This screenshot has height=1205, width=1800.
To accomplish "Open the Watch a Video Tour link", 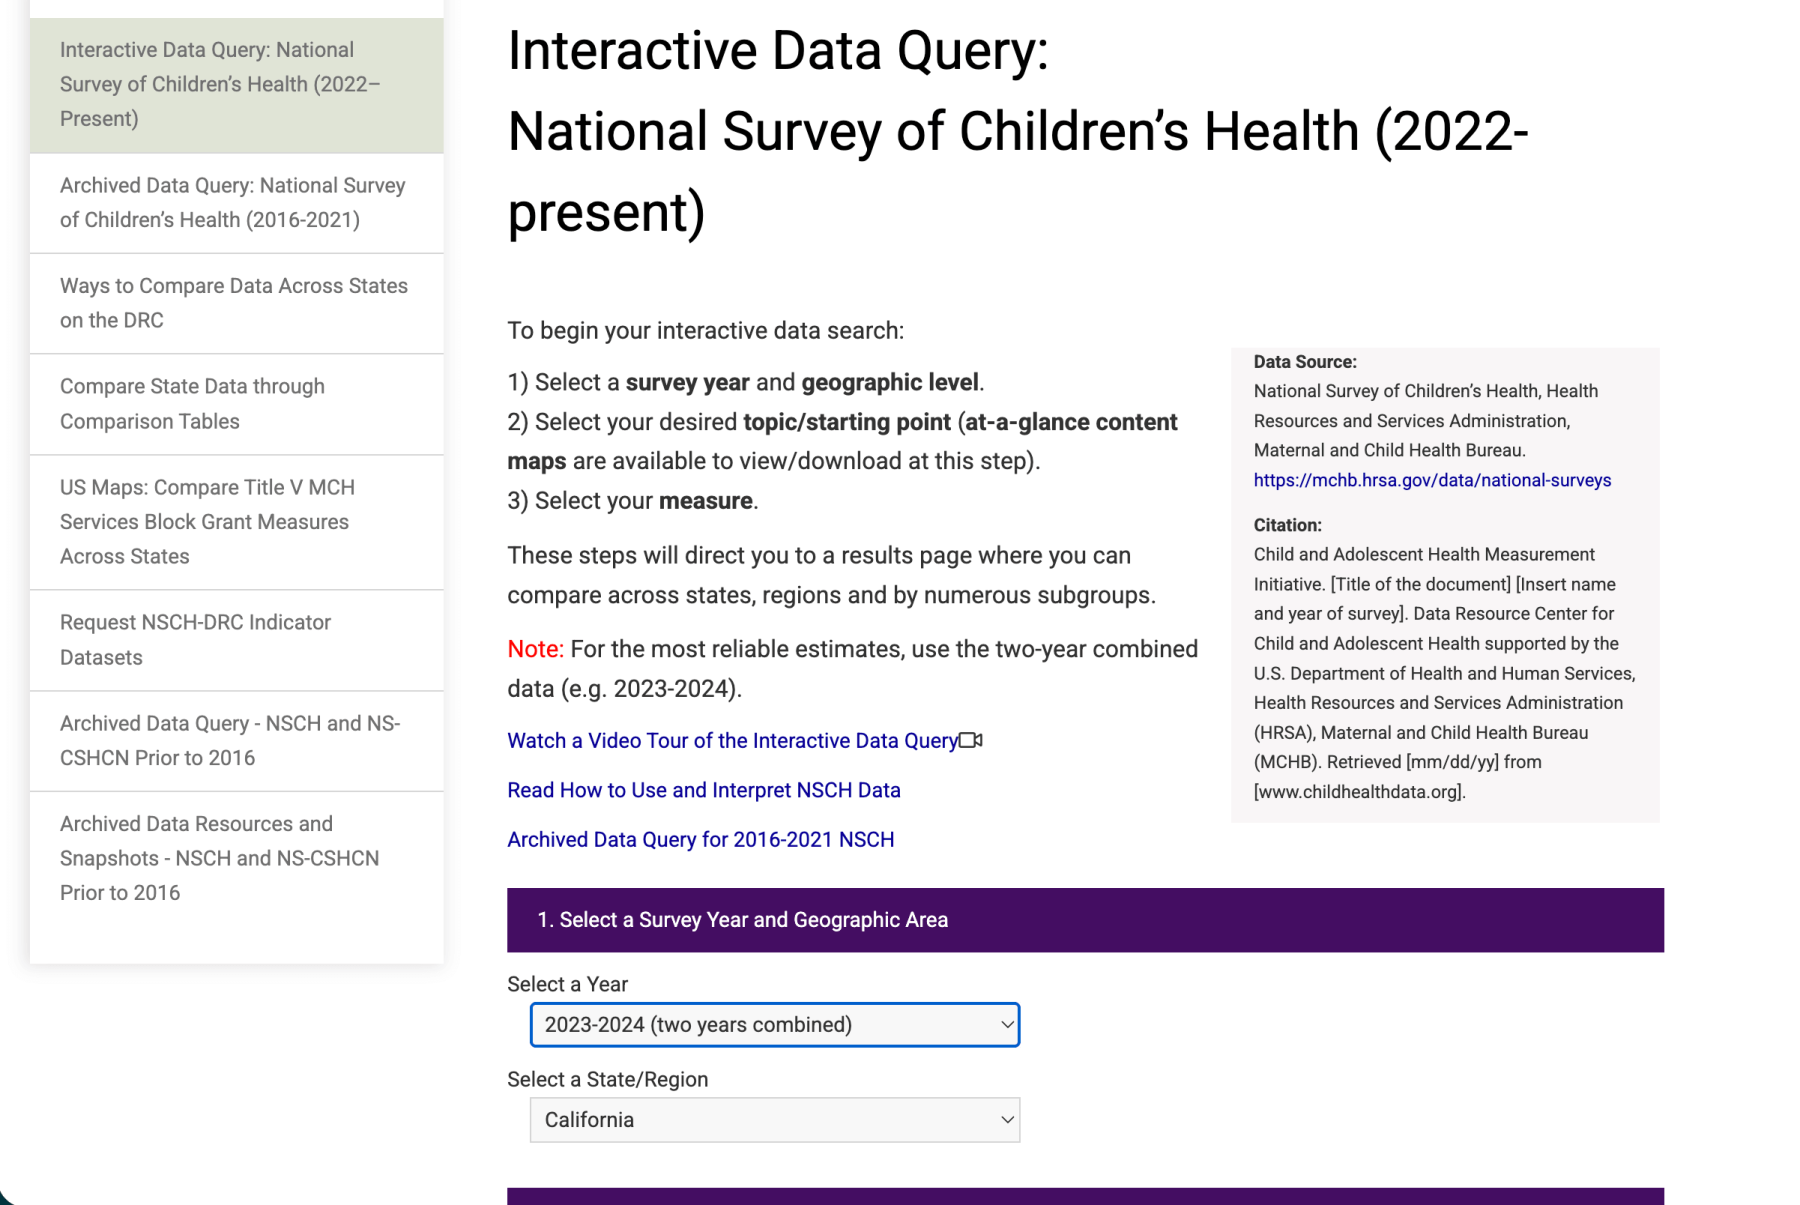I will pyautogui.click(x=732, y=741).
